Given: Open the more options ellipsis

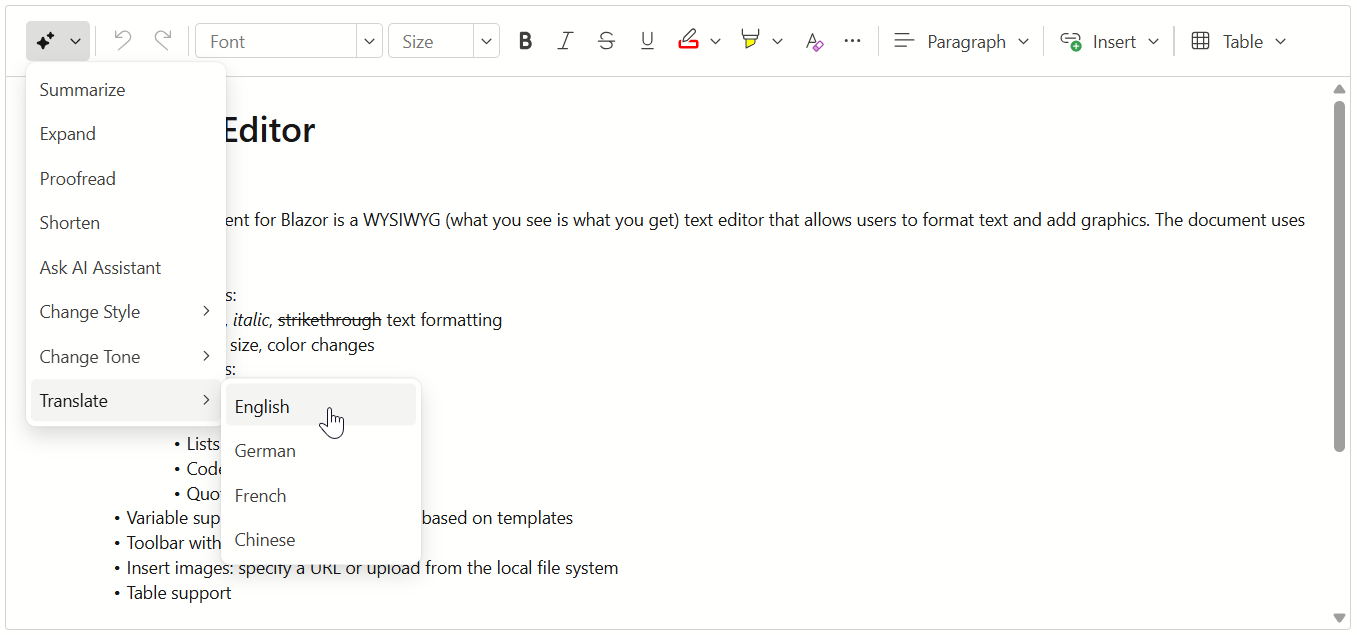Looking at the screenshot, I should [x=852, y=41].
